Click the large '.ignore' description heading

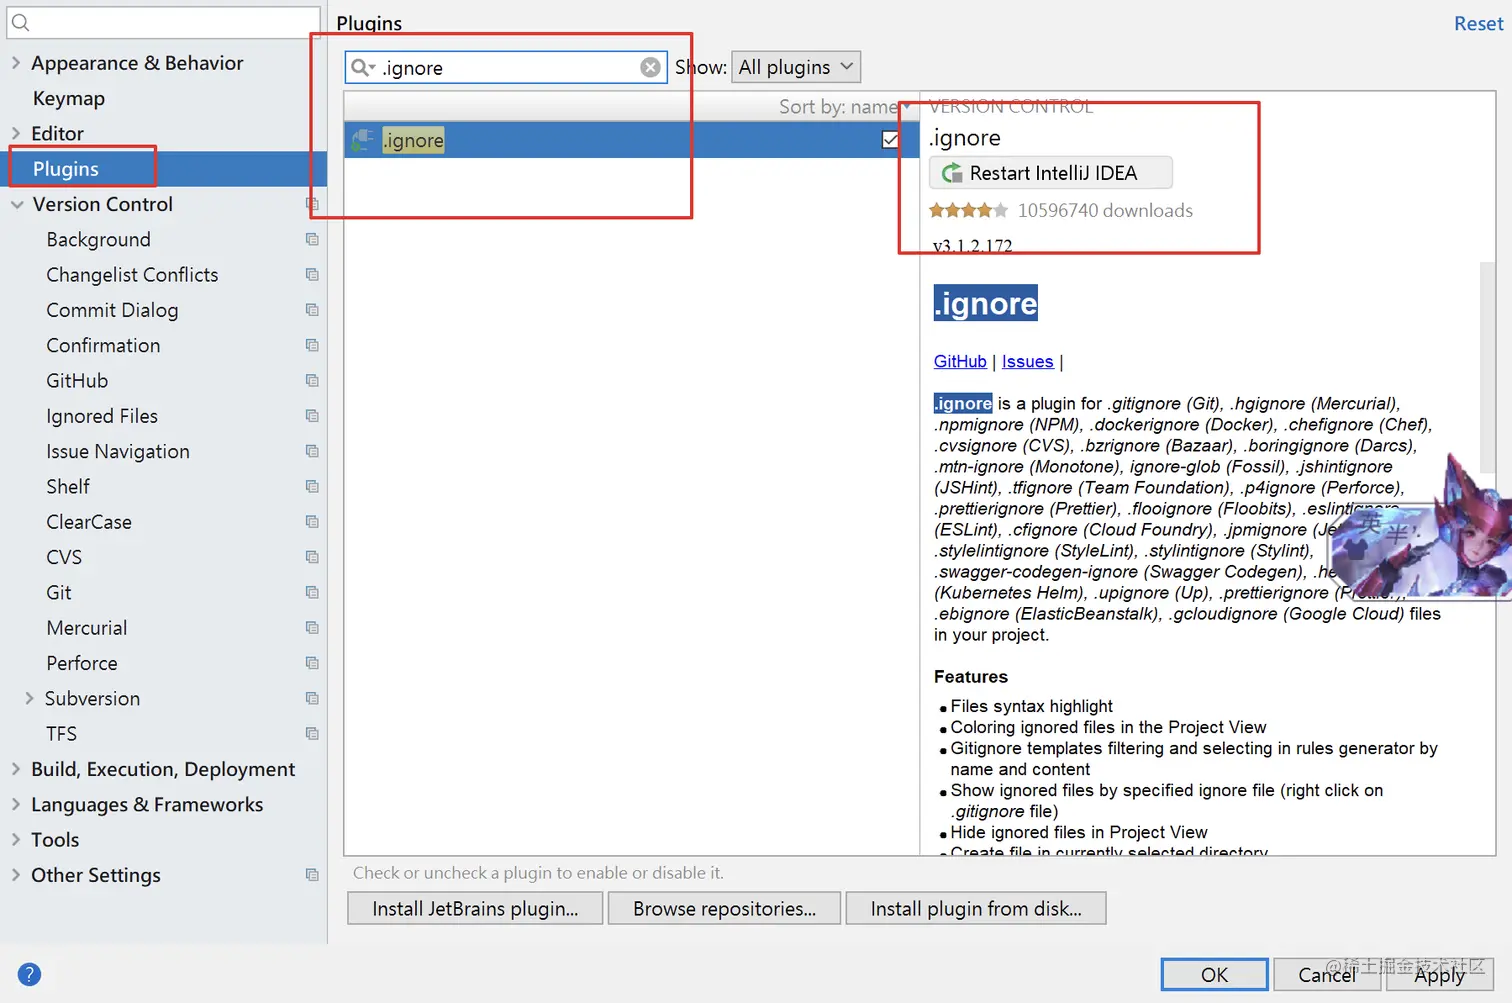point(985,303)
